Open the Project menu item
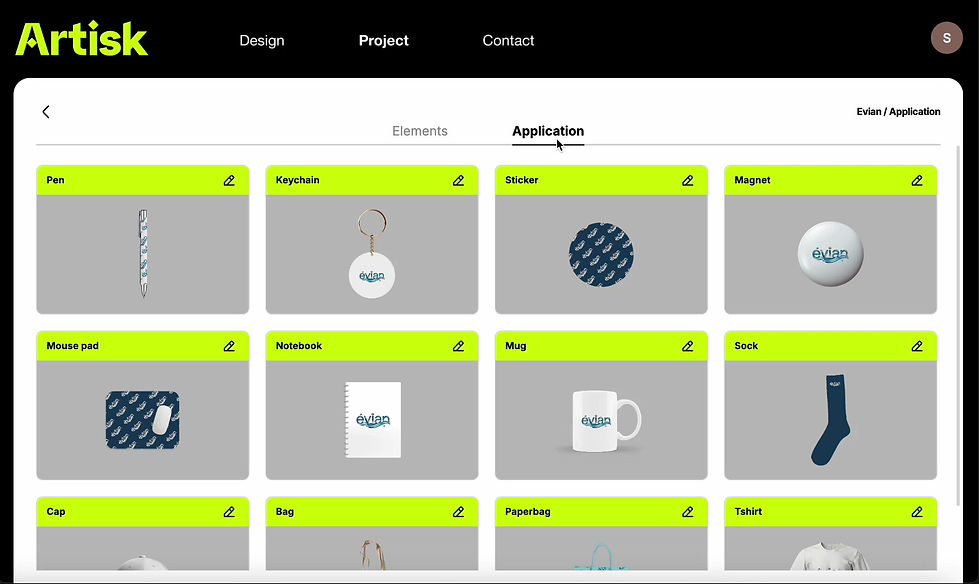This screenshot has height=584, width=979. [x=383, y=41]
